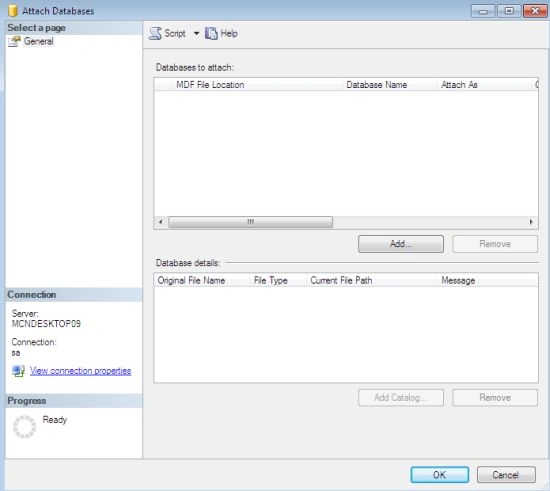550x491 pixels.
Task: Click Remove button under Database details
Action: click(x=495, y=397)
